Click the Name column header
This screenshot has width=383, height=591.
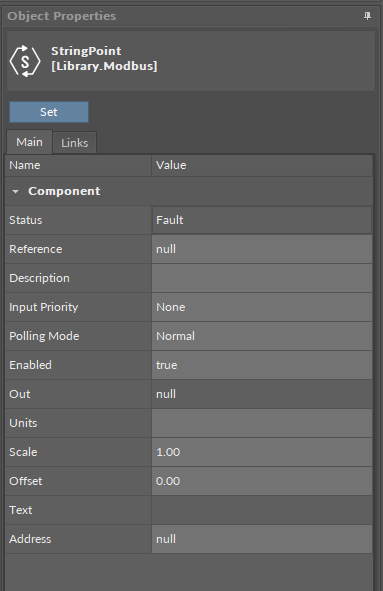[78, 165]
